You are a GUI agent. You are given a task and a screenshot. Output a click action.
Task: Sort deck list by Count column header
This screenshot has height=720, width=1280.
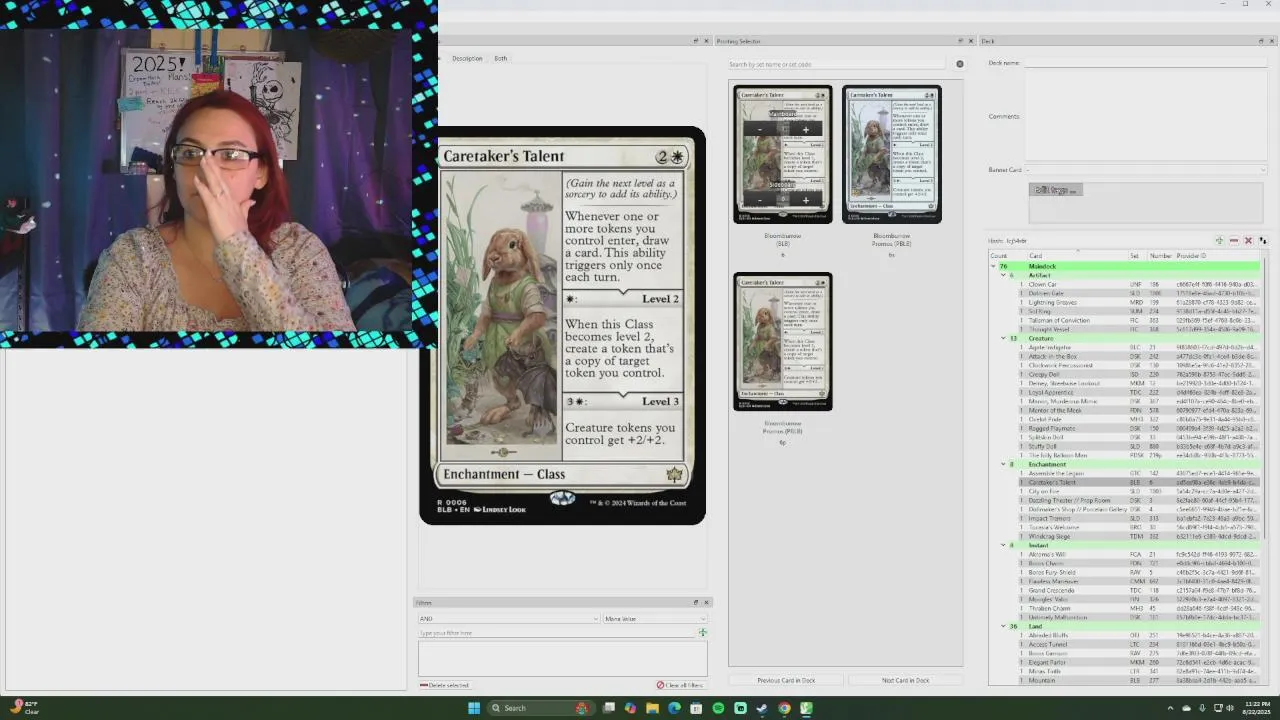(998, 256)
